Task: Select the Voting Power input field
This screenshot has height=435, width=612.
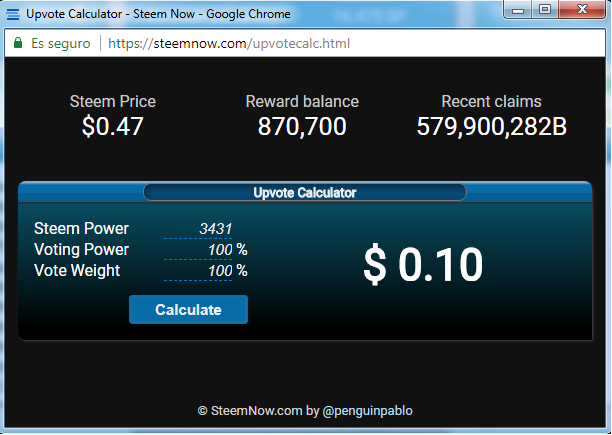Action: (198, 250)
